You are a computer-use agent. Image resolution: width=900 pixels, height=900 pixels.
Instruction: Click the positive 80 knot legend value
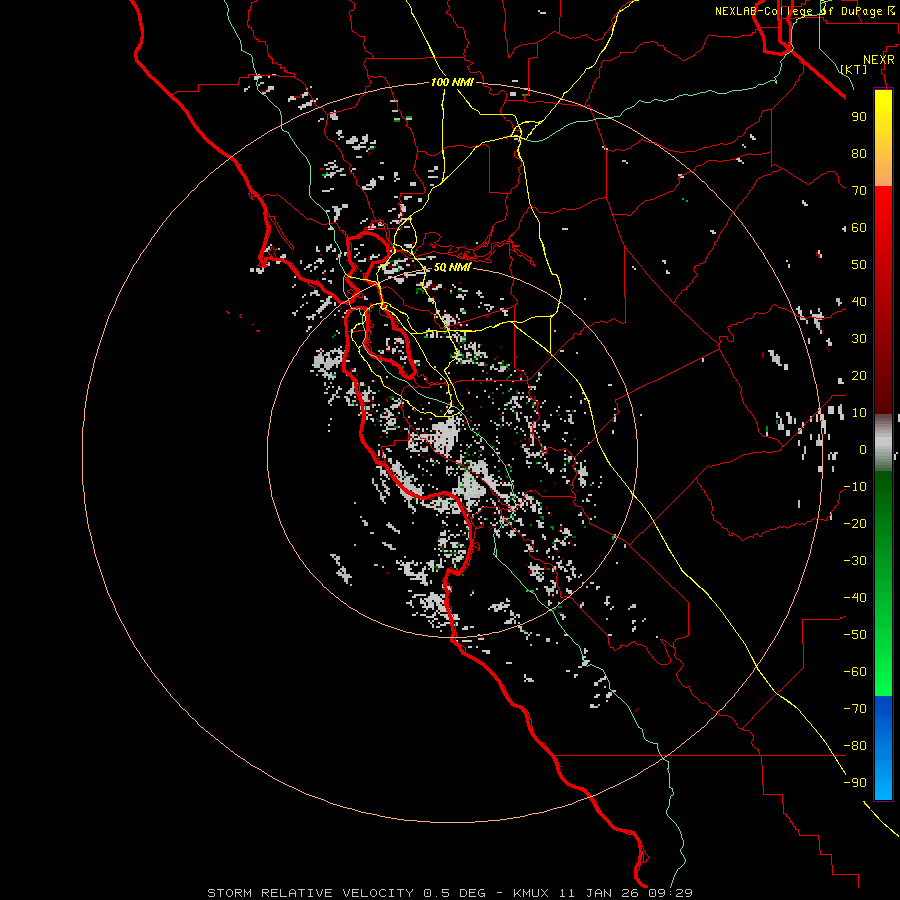[x=859, y=153]
